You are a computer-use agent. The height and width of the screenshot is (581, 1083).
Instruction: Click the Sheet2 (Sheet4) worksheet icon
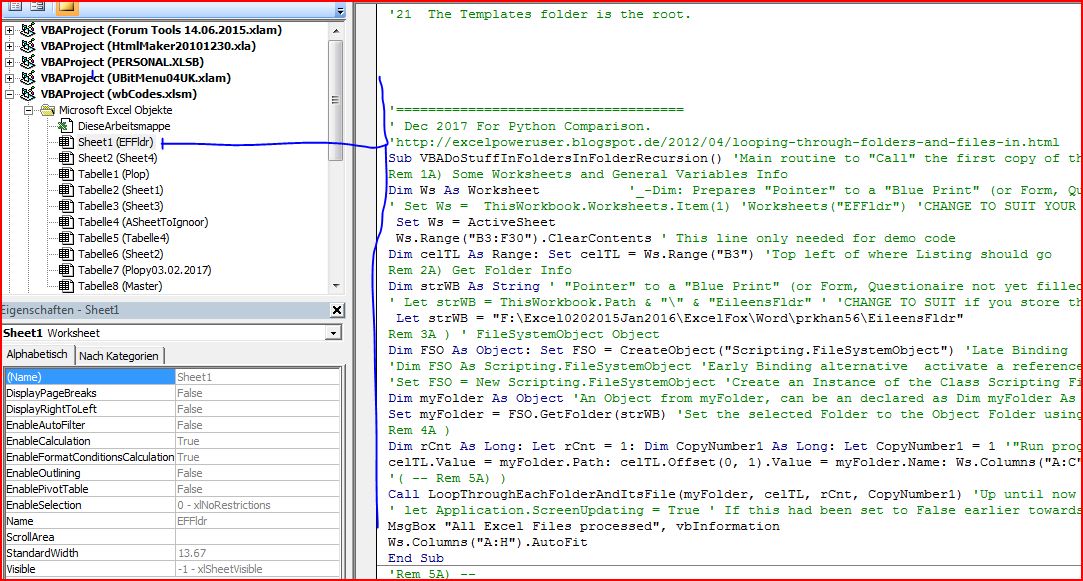[x=66, y=158]
